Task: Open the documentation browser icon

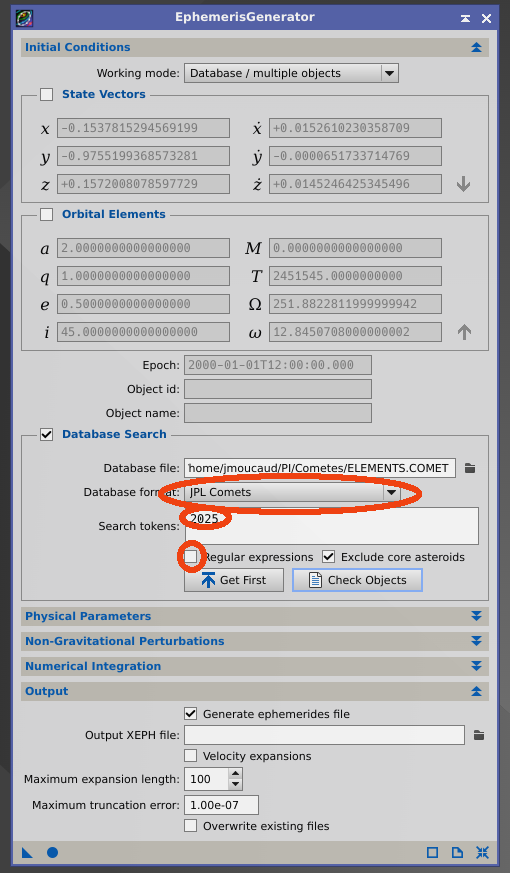Action: (x=457, y=852)
